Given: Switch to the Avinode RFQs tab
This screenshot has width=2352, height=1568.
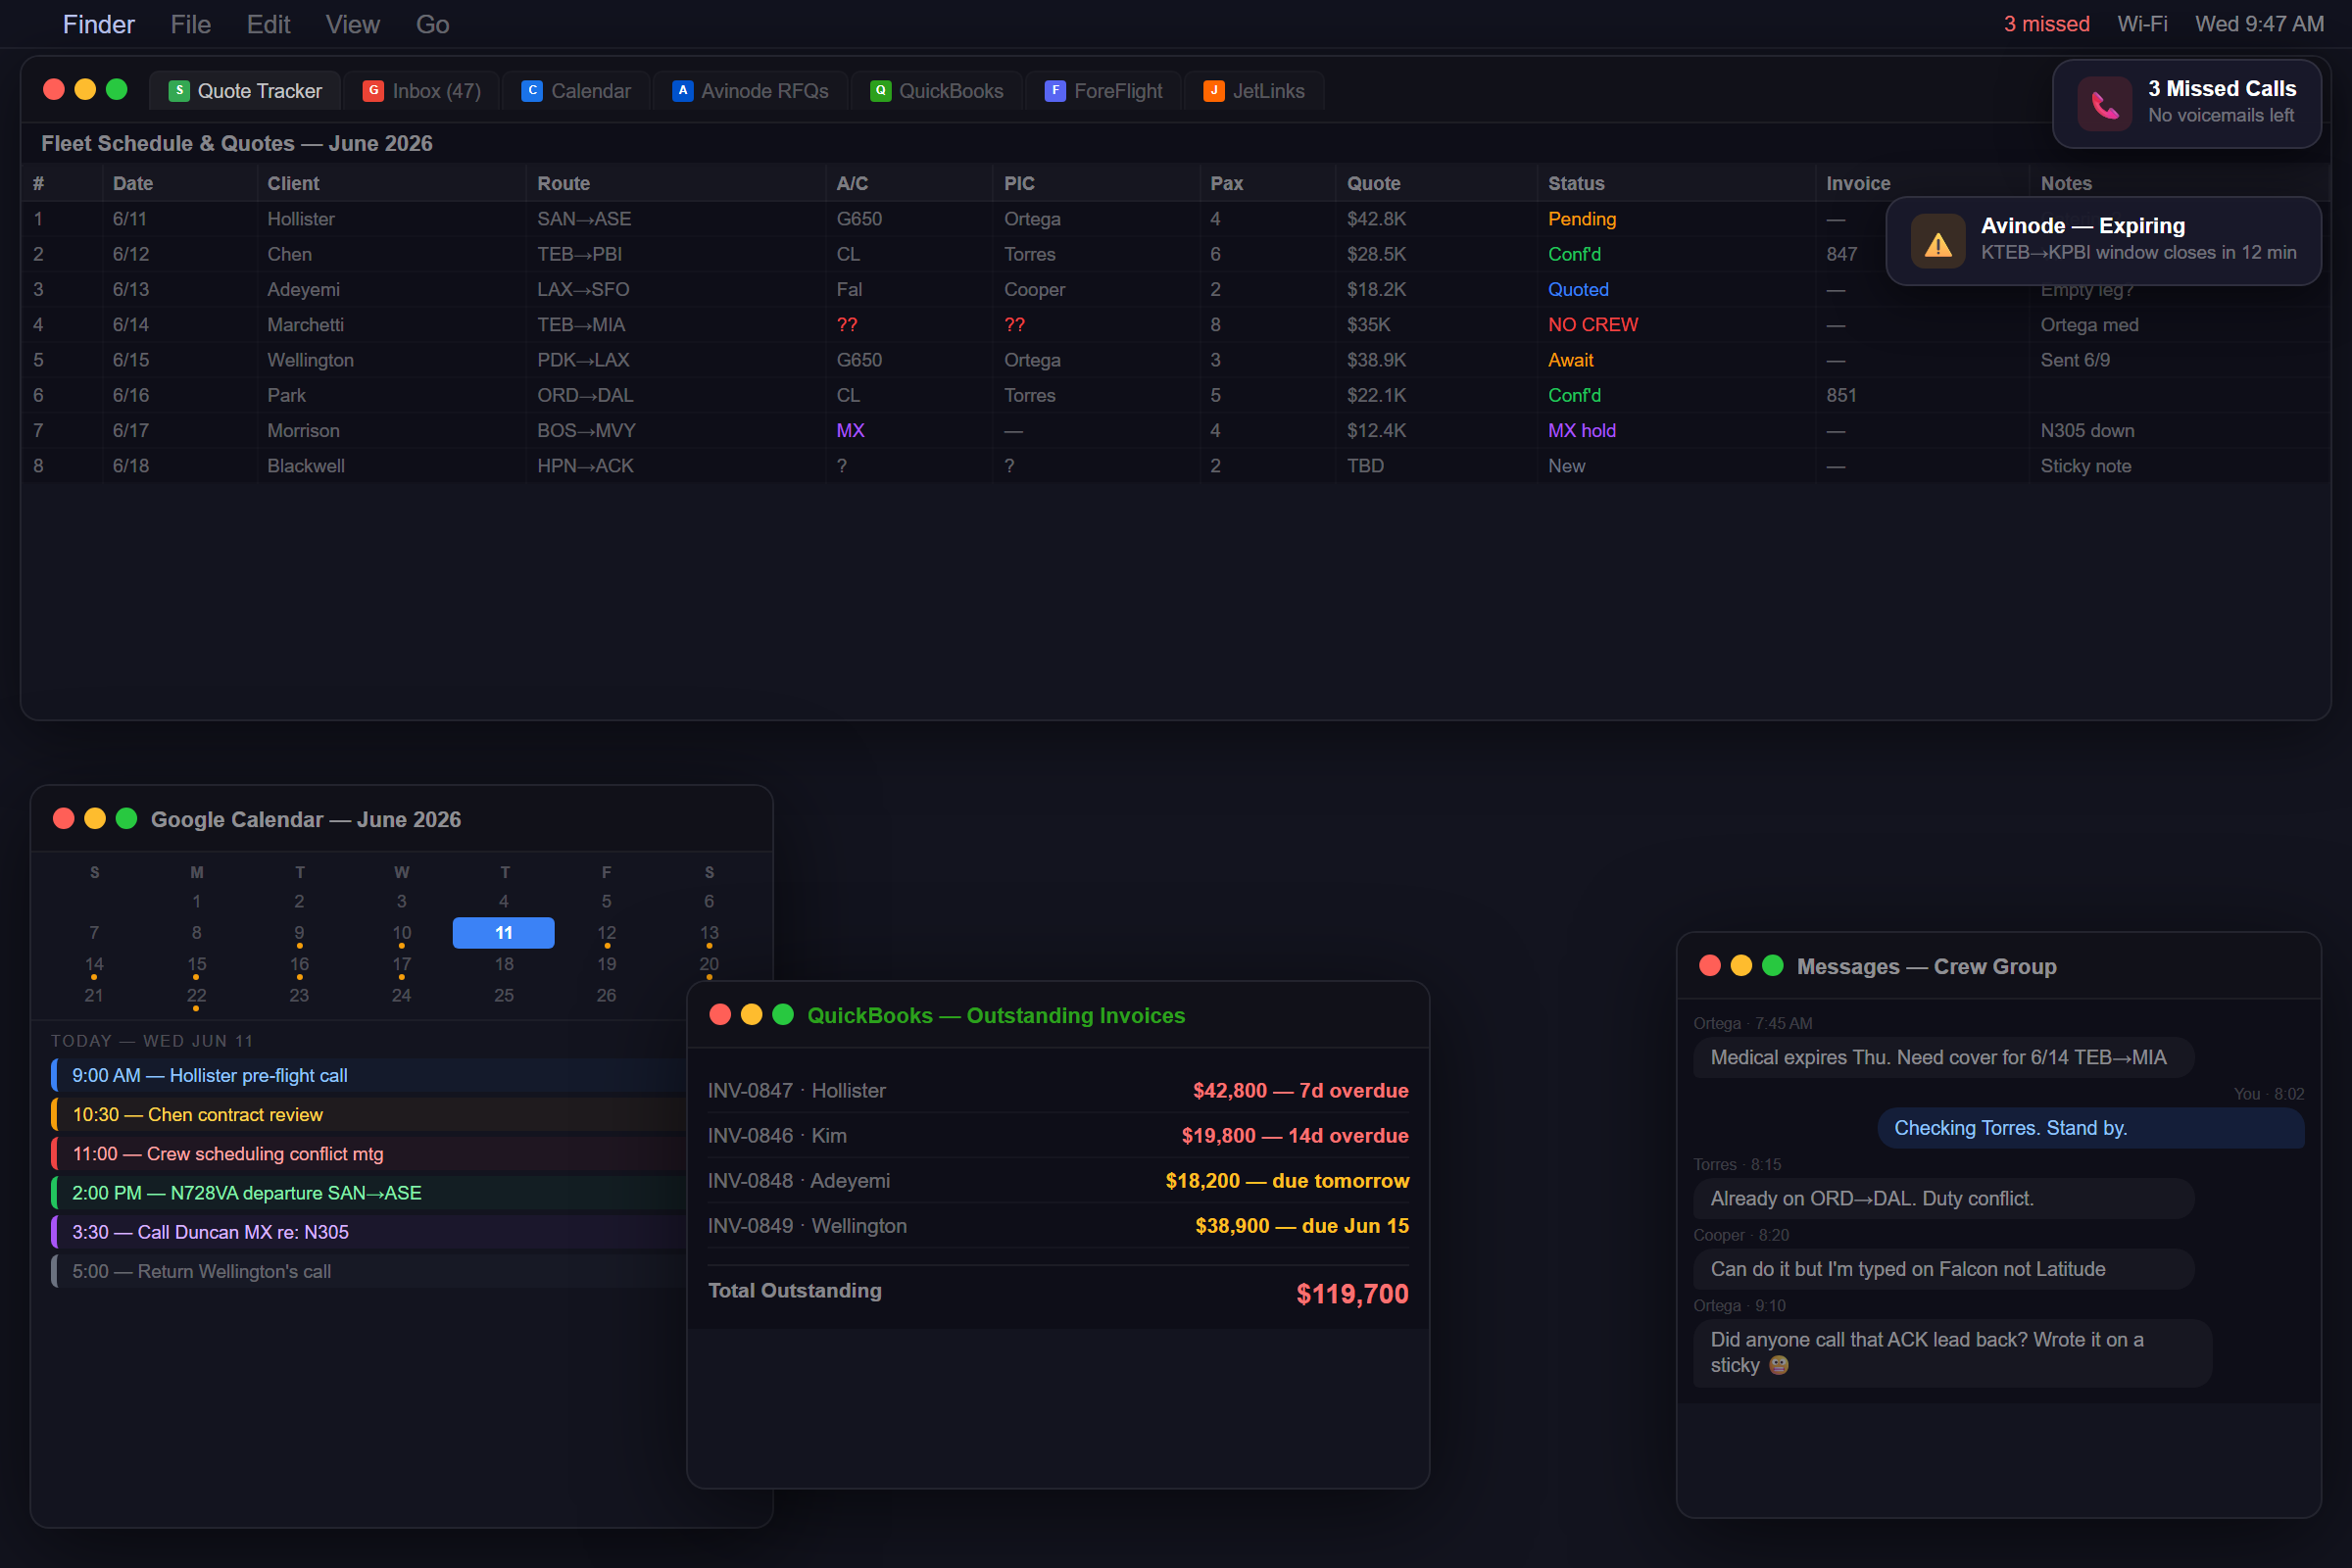Looking at the screenshot, I should (750, 91).
